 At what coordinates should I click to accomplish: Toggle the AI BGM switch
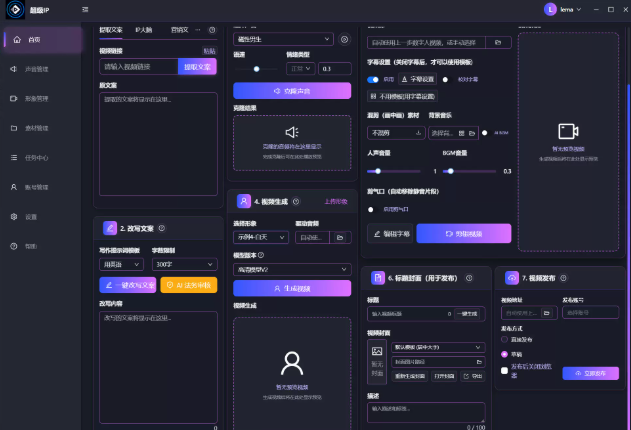point(485,133)
